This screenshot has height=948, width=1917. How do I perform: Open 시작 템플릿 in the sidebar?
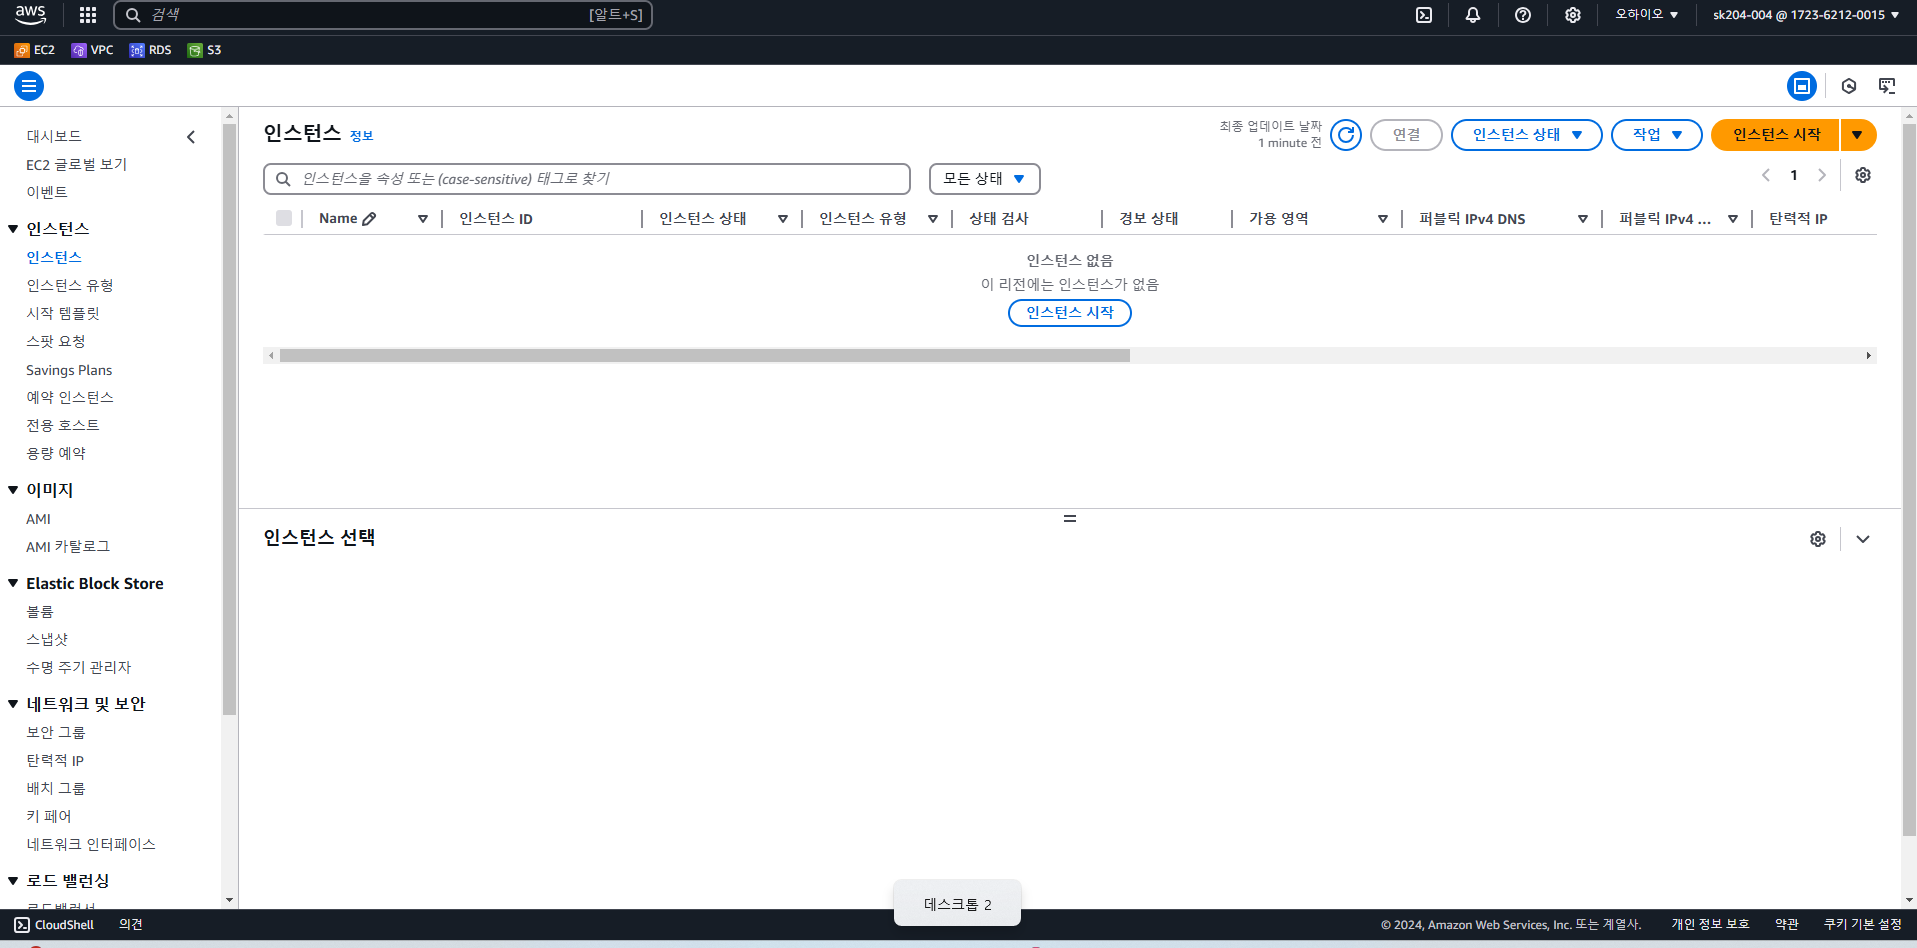click(x=63, y=313)
